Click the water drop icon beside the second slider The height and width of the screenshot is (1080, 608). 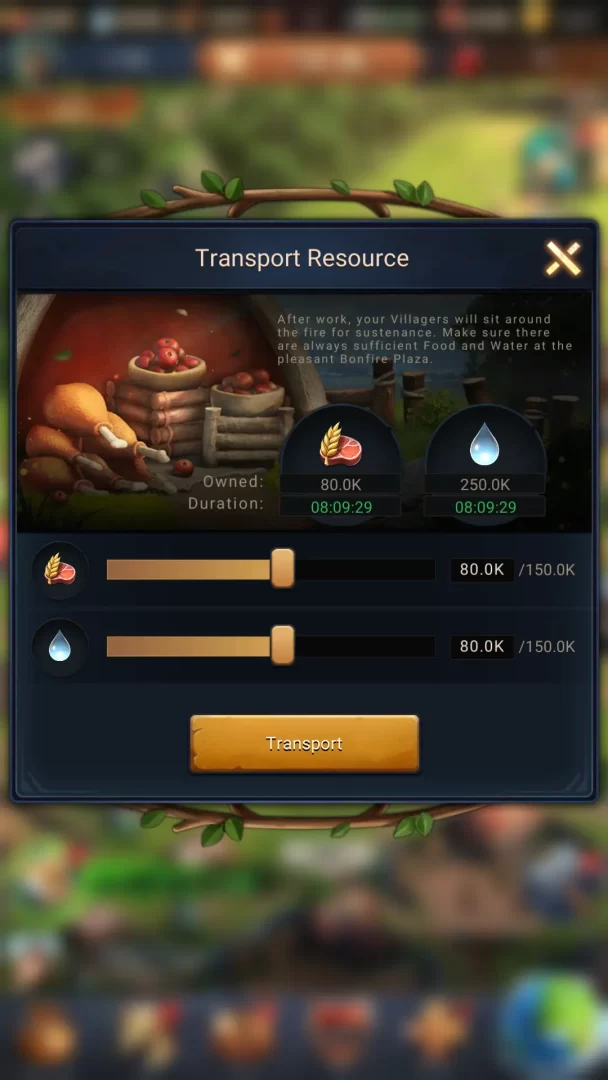[60, 647]
